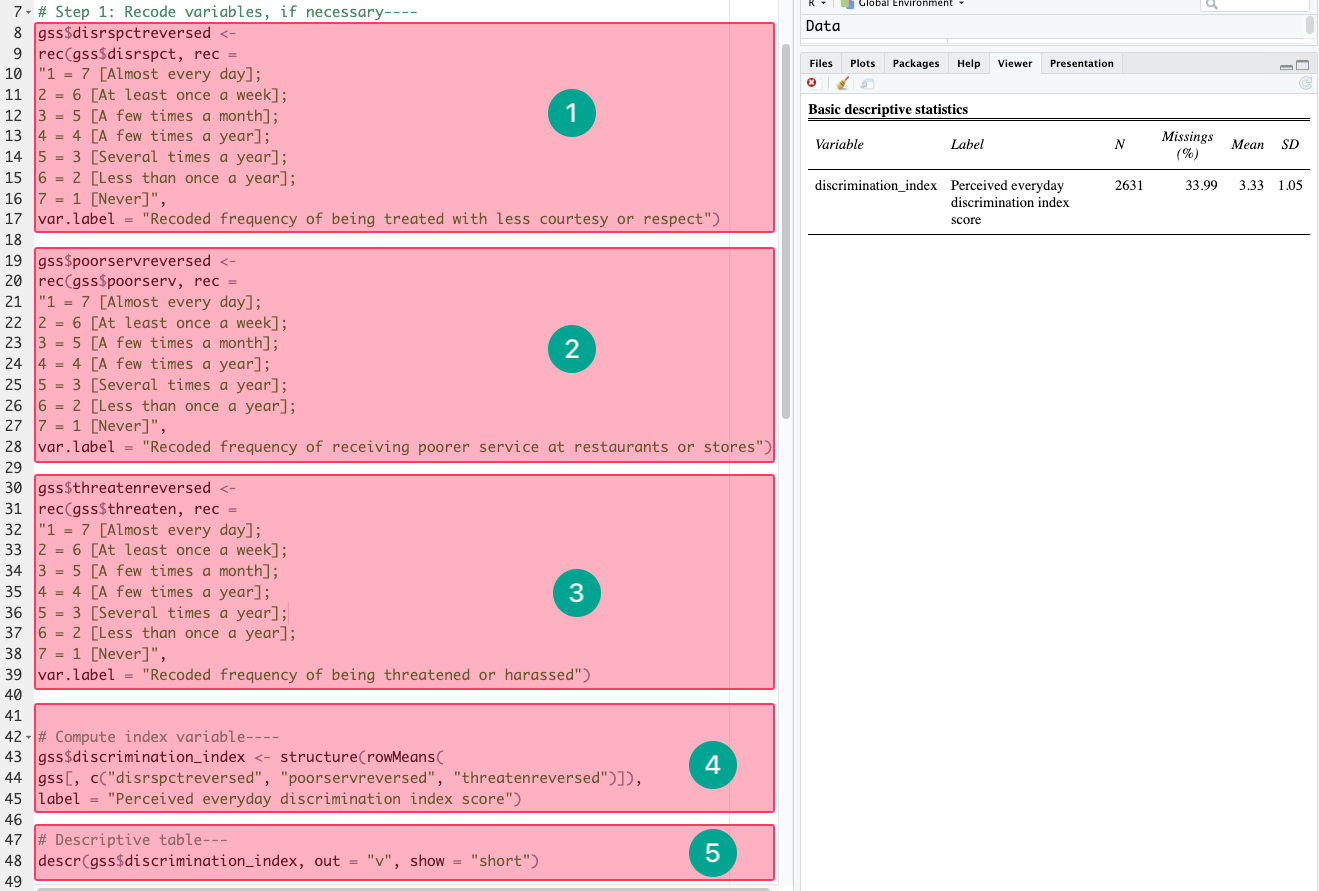Click the editor vertical scrollbar

[786, 230]
